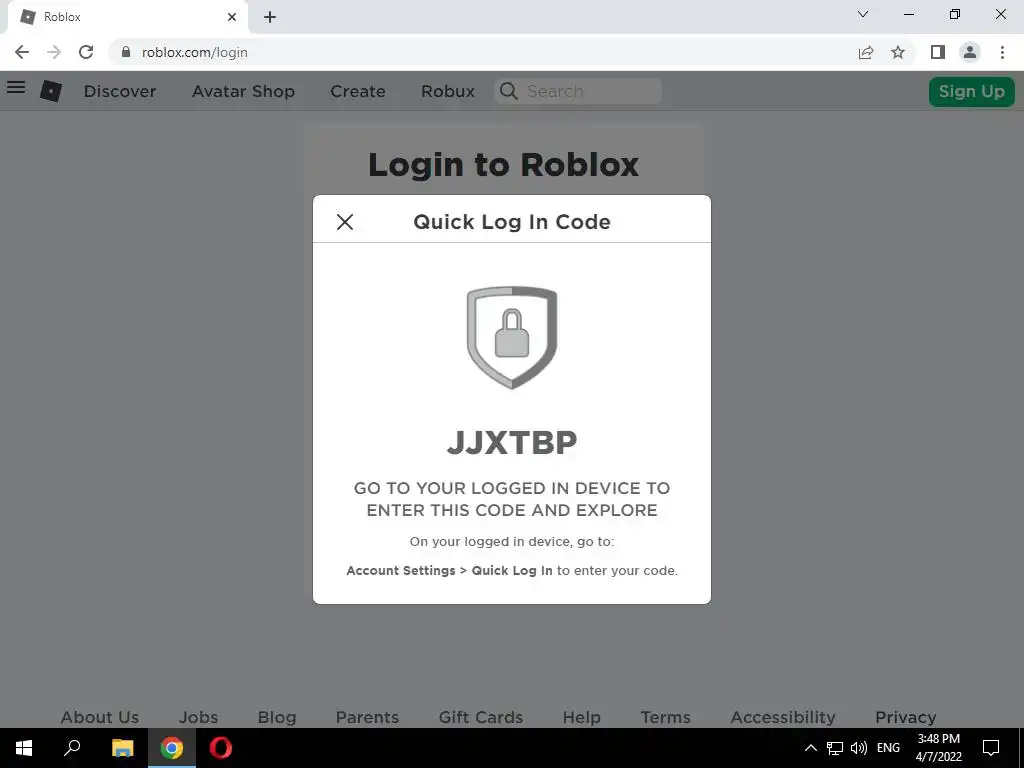1024x768 pixels.
Task: Toggle Chrome side panel
Action: click(x=938, y=52)
